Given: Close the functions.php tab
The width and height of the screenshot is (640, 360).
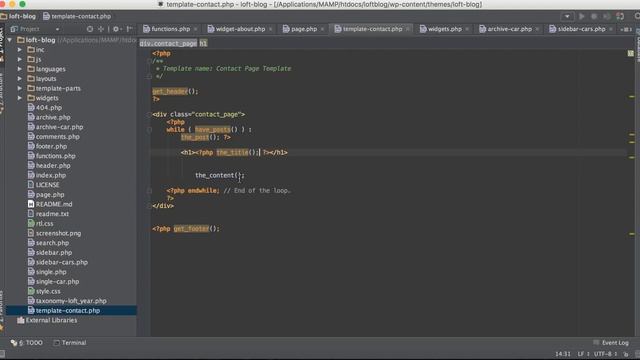Looking at the screenshot, I should click(196, 29).
